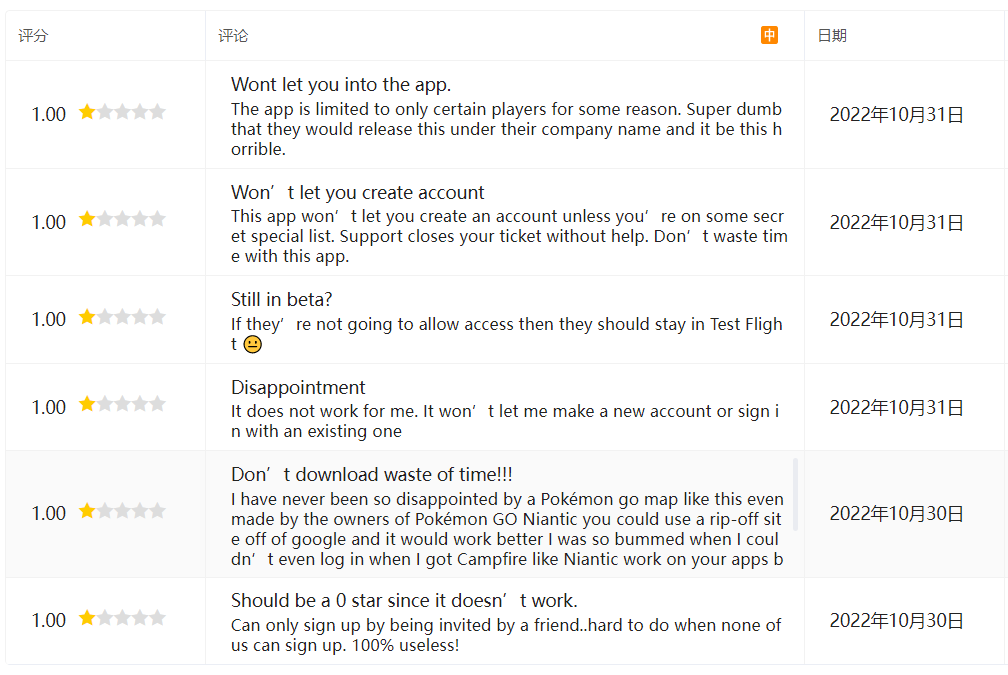Click the 日期 column header
Viewport: 1008px width, 675px height.
tap(832, 36)
